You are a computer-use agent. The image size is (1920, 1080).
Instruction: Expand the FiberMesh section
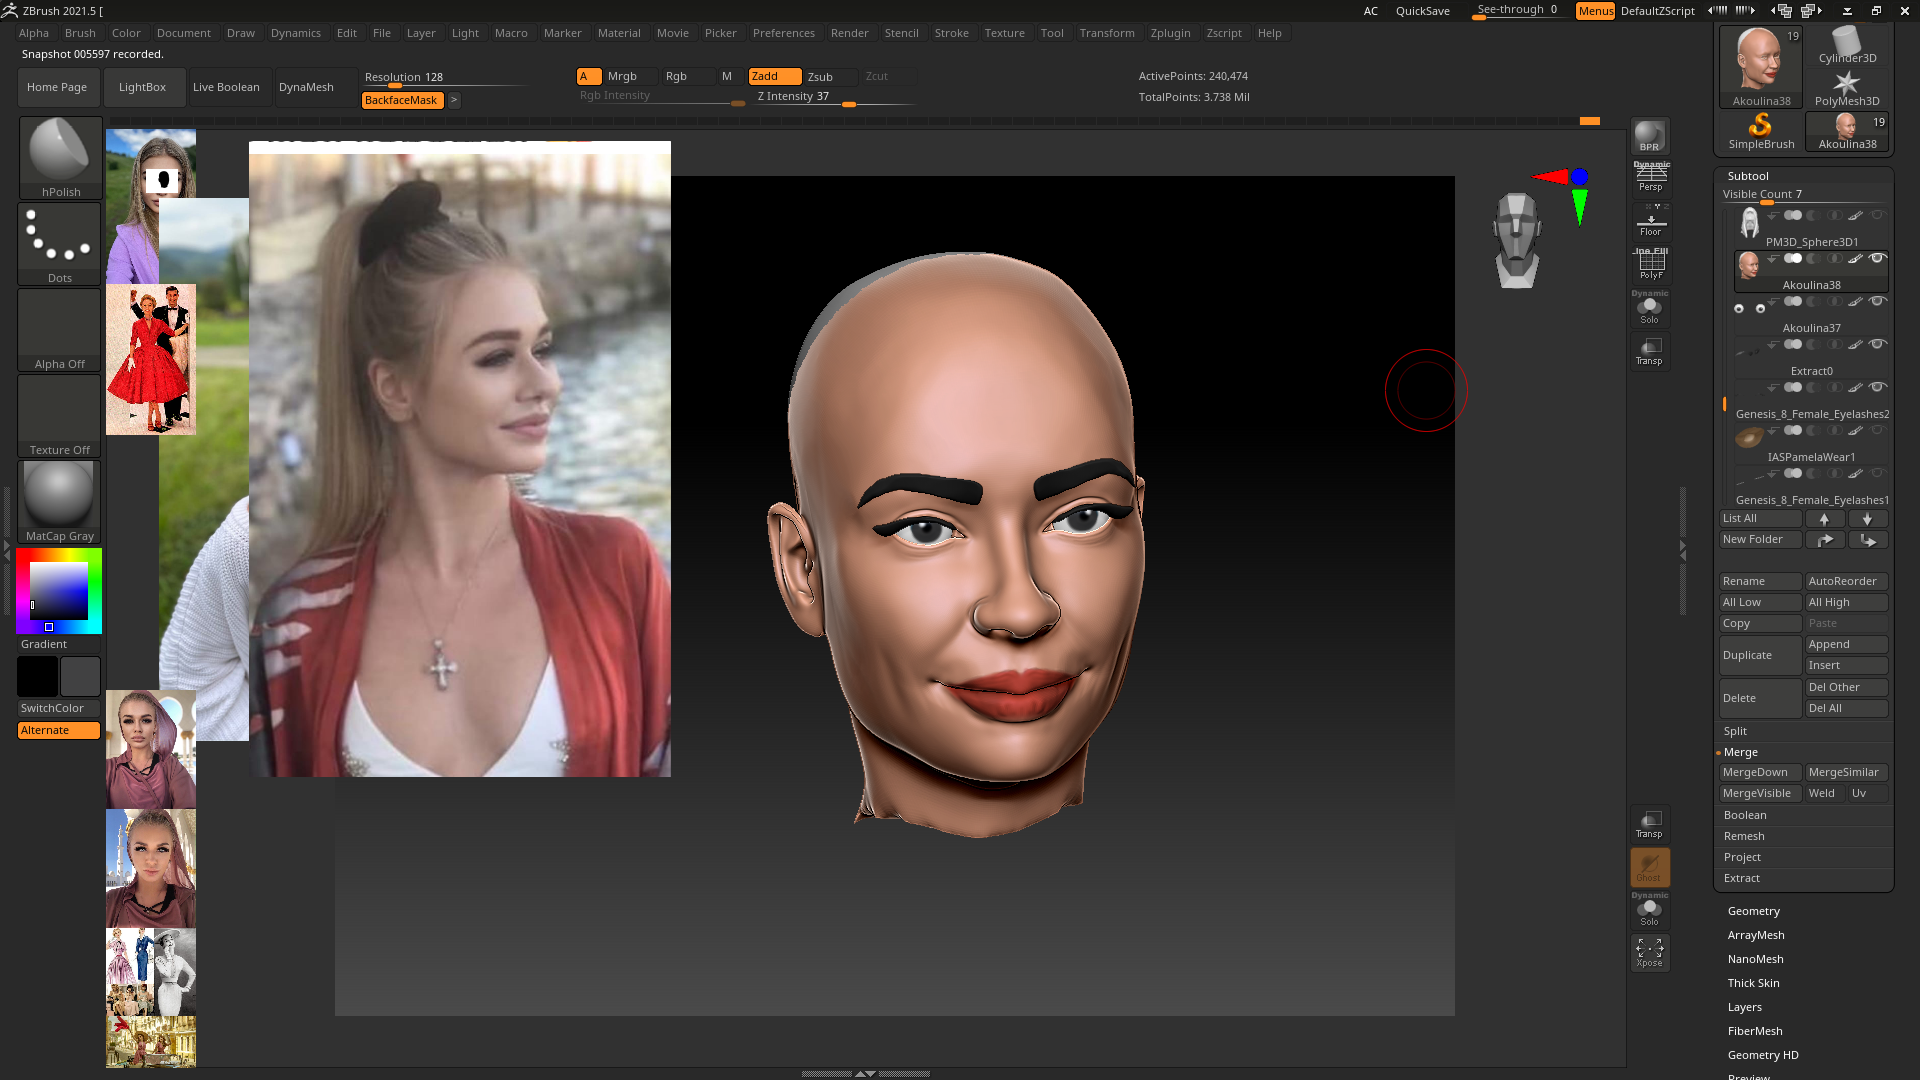(x=1755, y=1031)
